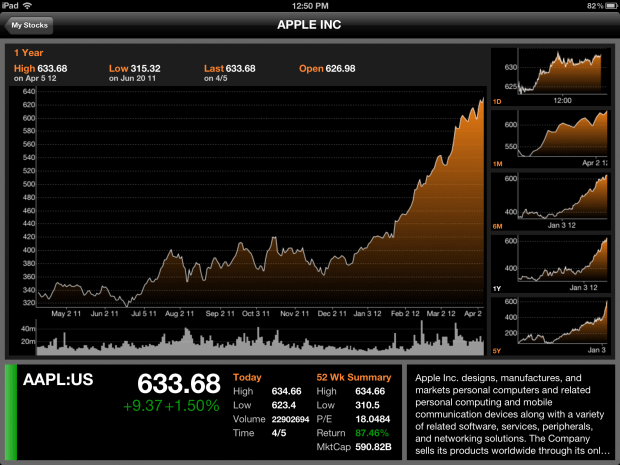Tap the Today section header

coord(247,377)
